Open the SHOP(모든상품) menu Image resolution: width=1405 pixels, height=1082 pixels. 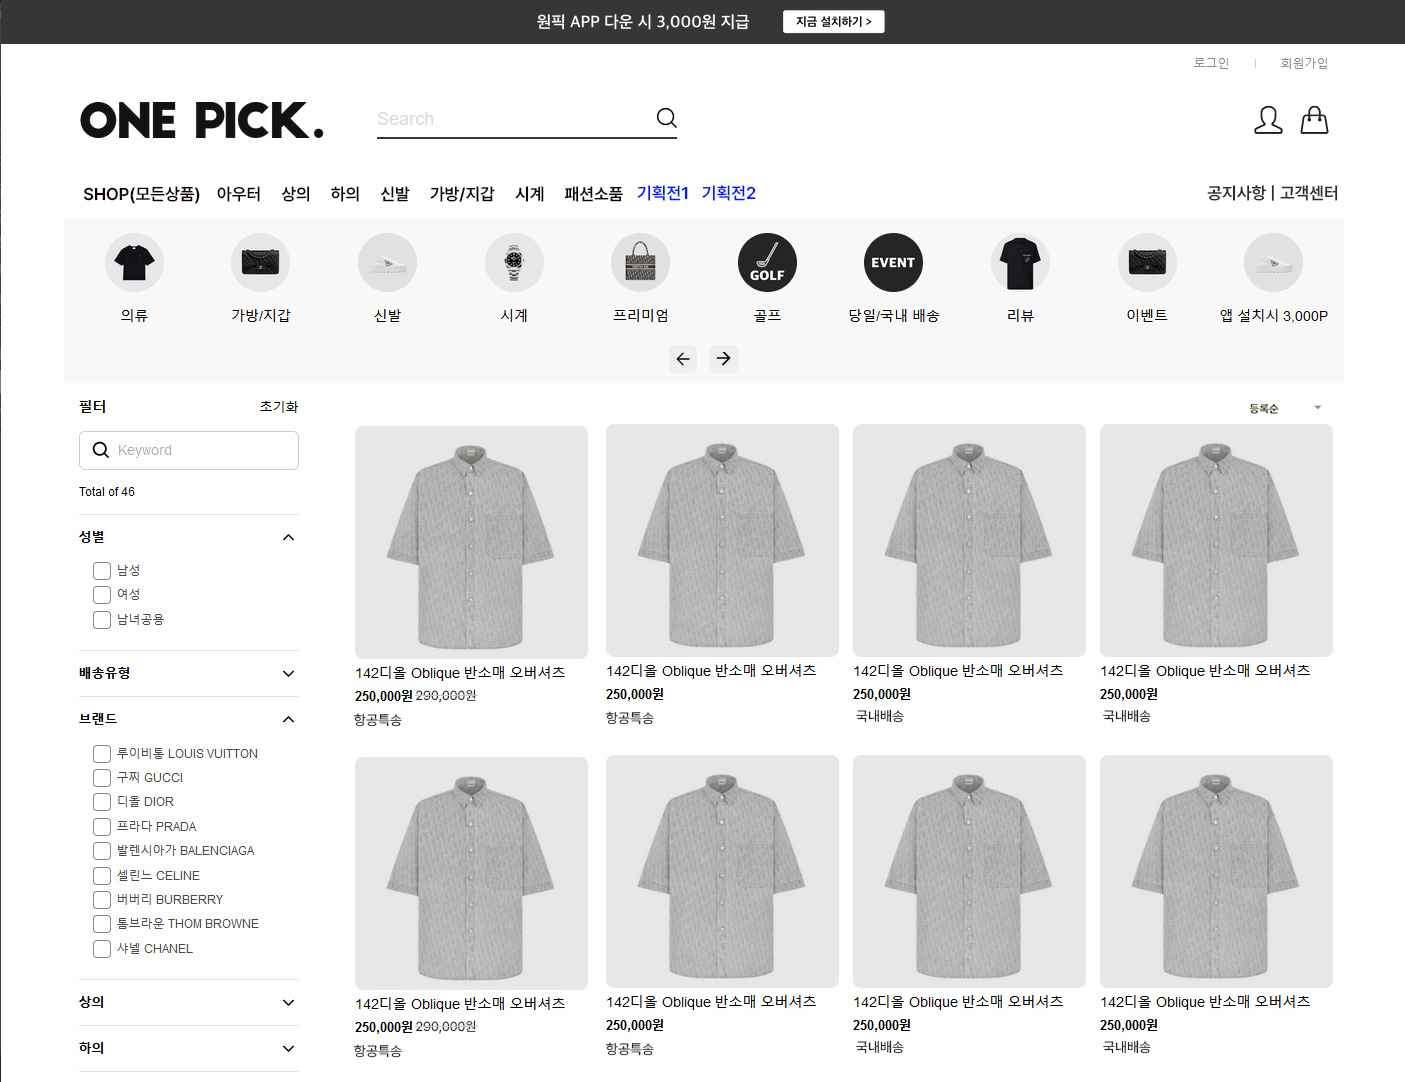[141, 194]
